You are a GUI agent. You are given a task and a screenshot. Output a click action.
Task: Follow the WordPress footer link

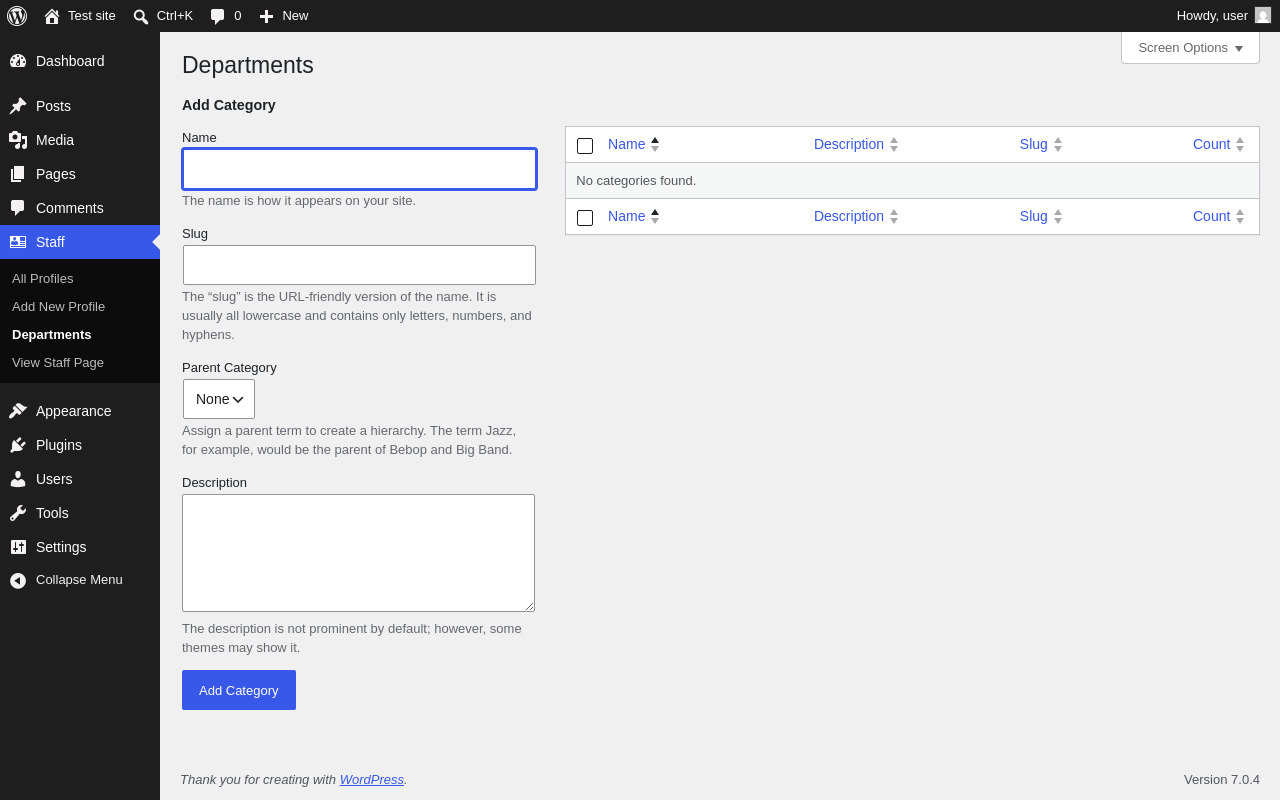pyautogui.click(x=372, y=779)
